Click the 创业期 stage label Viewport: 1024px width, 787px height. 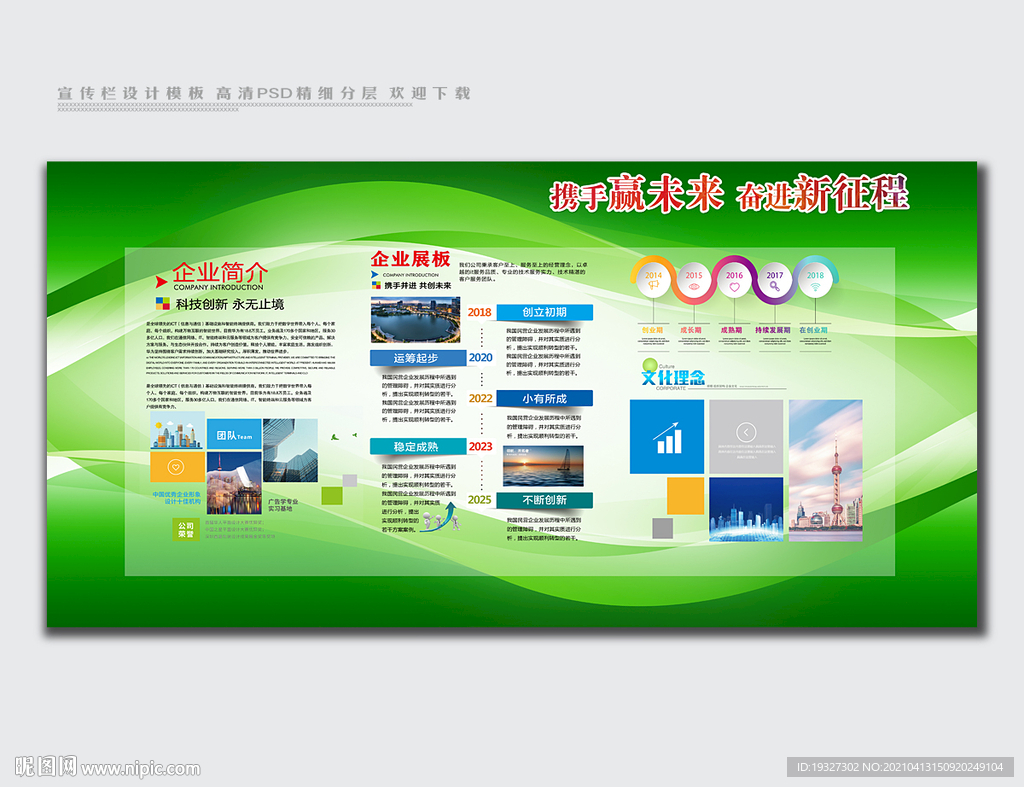[652, 330]
